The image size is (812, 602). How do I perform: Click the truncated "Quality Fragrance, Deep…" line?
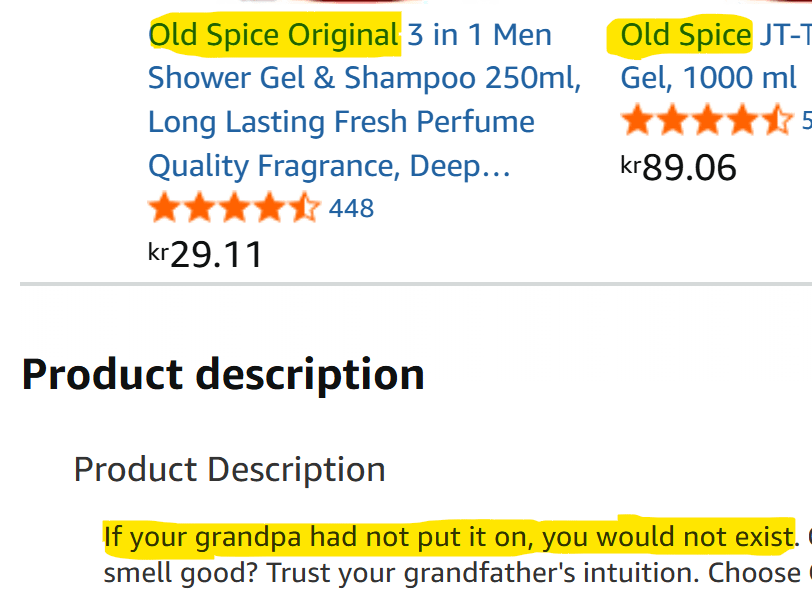(x=329, y=165)
